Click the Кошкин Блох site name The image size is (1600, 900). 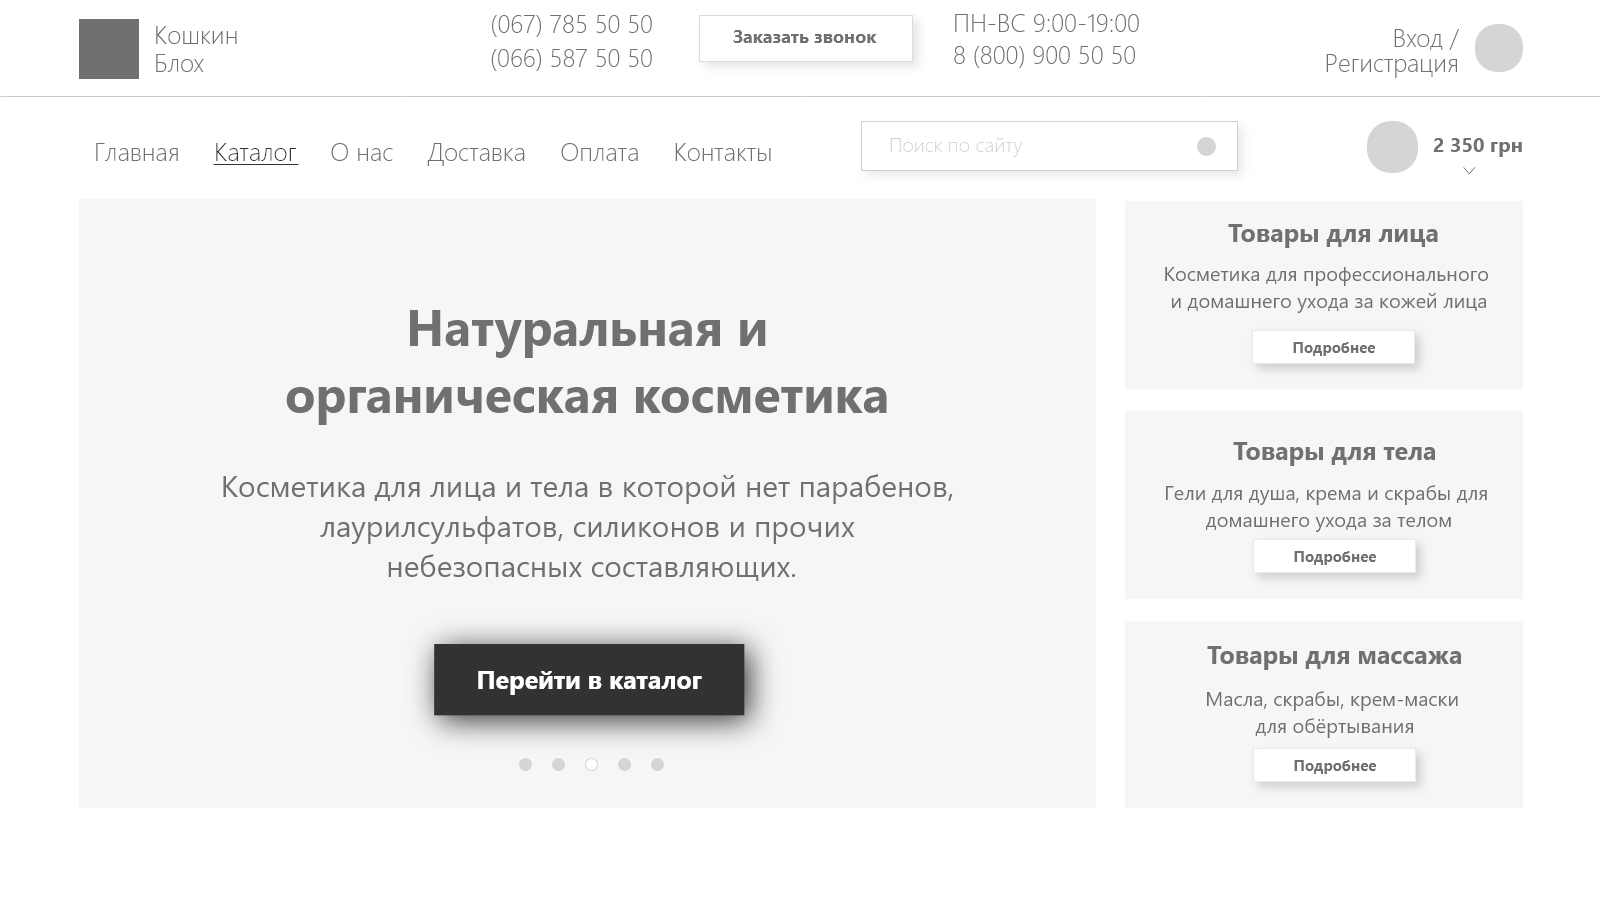(196, 50)
